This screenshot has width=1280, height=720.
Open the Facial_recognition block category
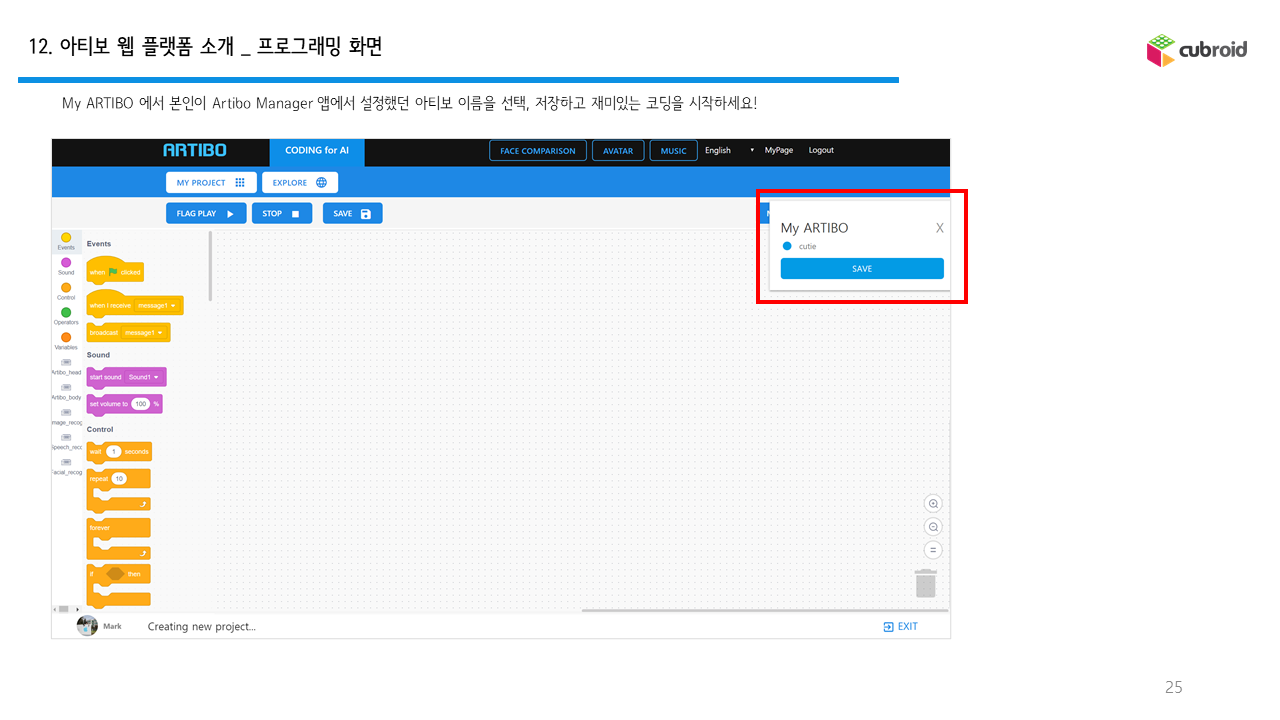tap(66, 466)
